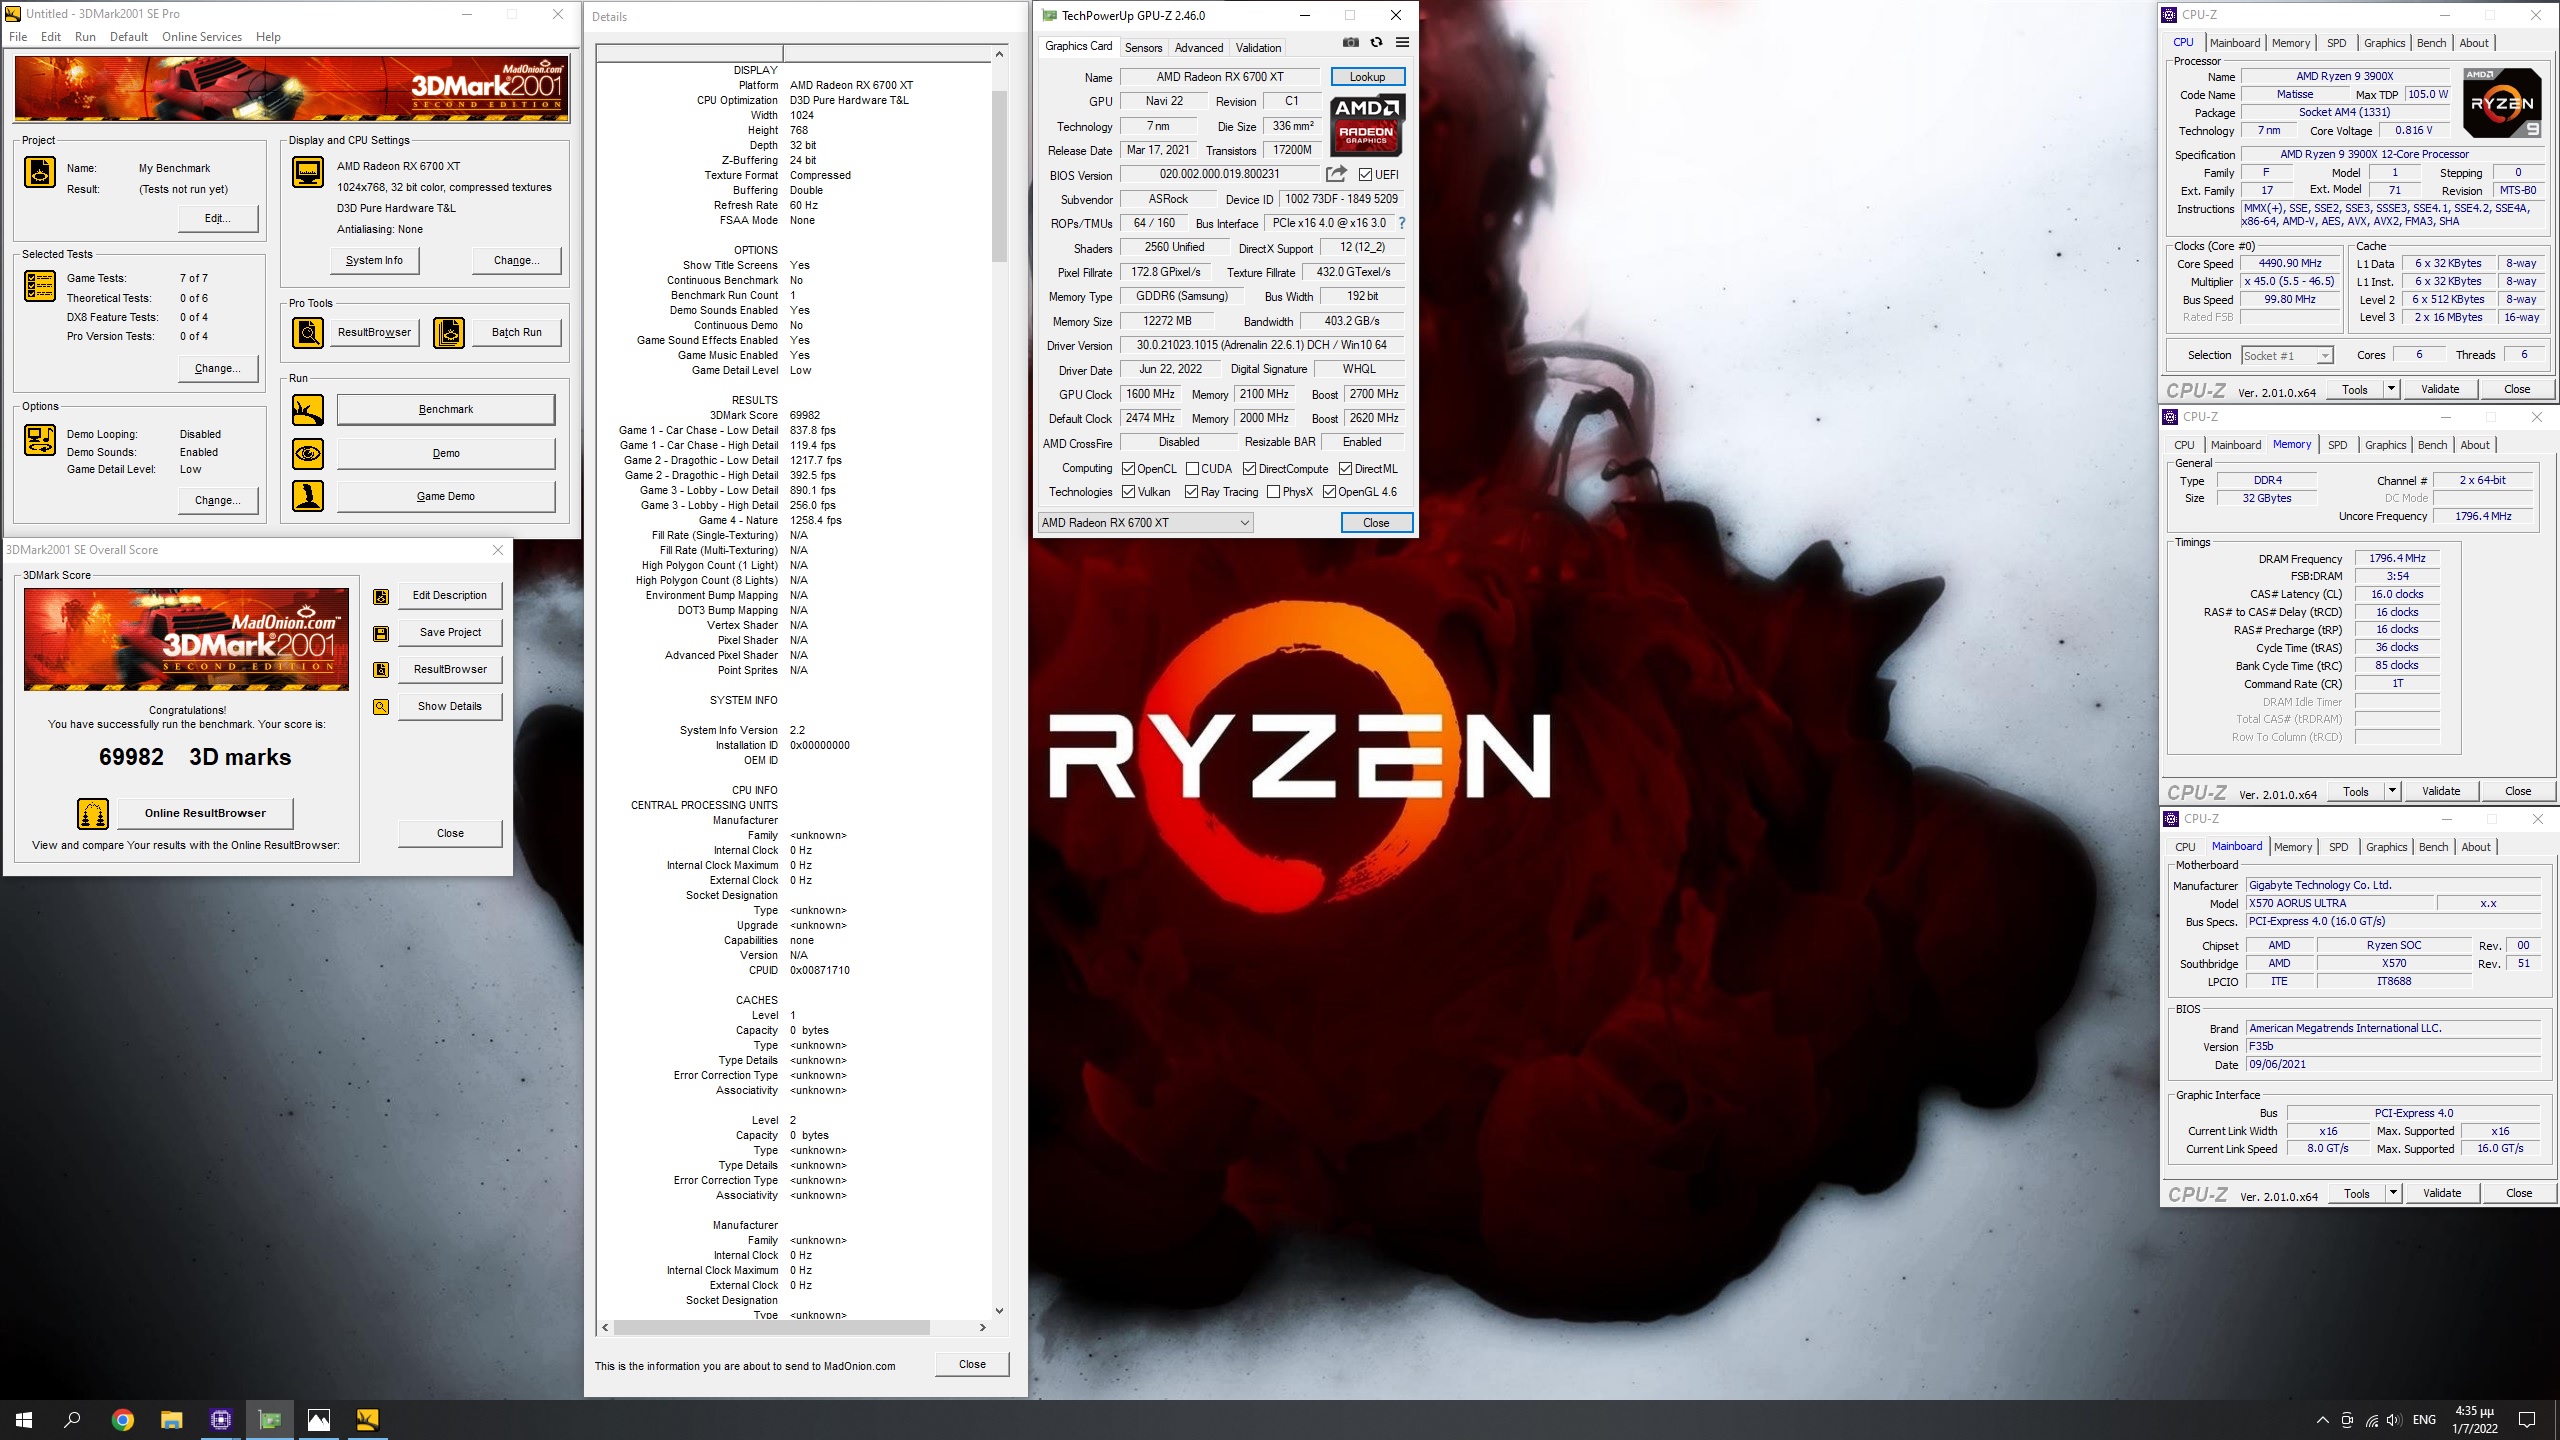Click the Bus Interface question mark
This screenshot has height=1440, width=2560.
point(1402,223)
